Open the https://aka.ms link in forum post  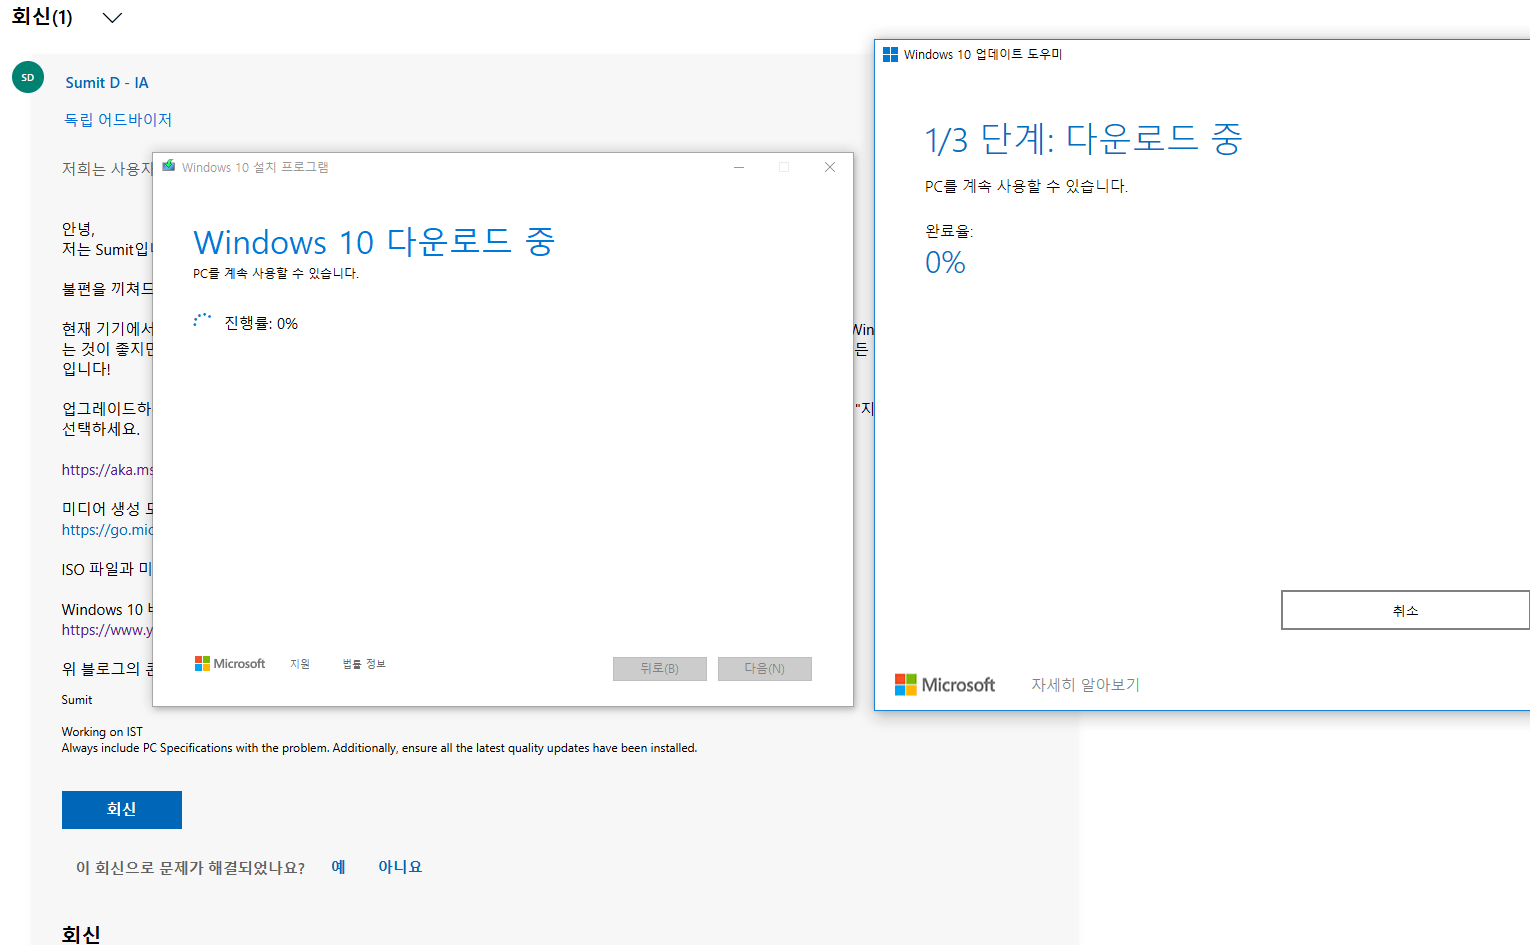107,470
